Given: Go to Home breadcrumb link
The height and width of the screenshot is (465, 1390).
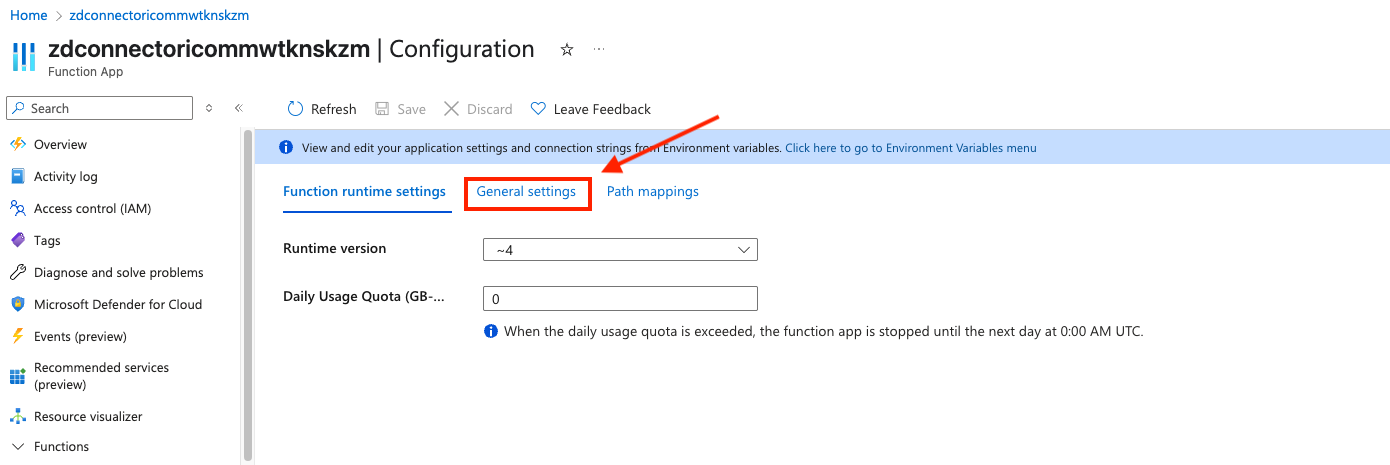Looking at the screenshot, I should tap(29, 15).
